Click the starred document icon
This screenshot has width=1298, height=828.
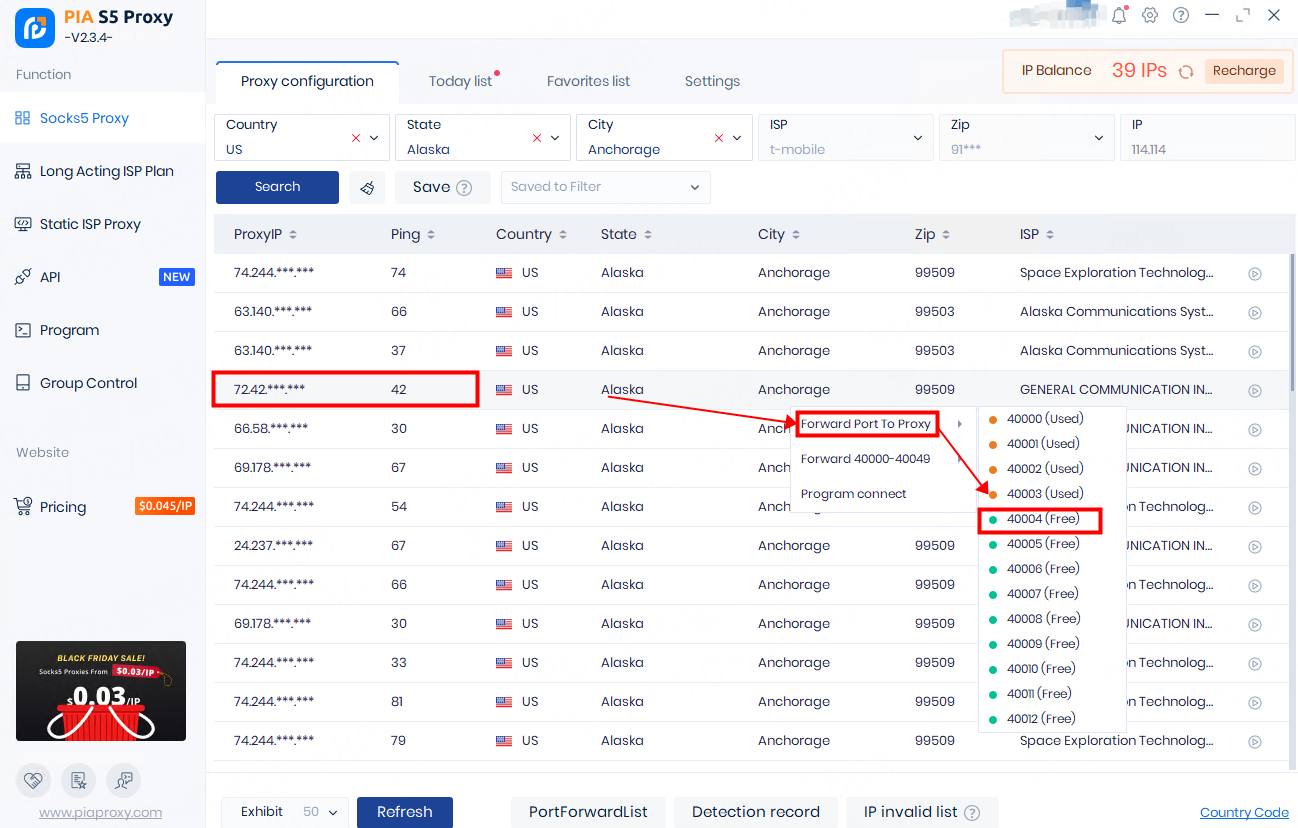[x=79, y=780]
